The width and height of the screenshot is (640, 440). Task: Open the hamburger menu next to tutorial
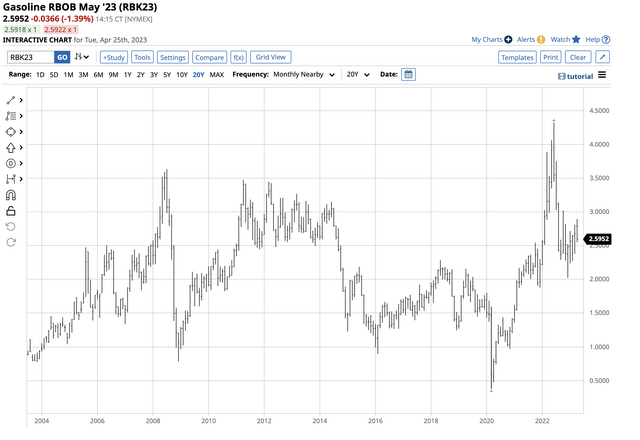click(602, 75)
